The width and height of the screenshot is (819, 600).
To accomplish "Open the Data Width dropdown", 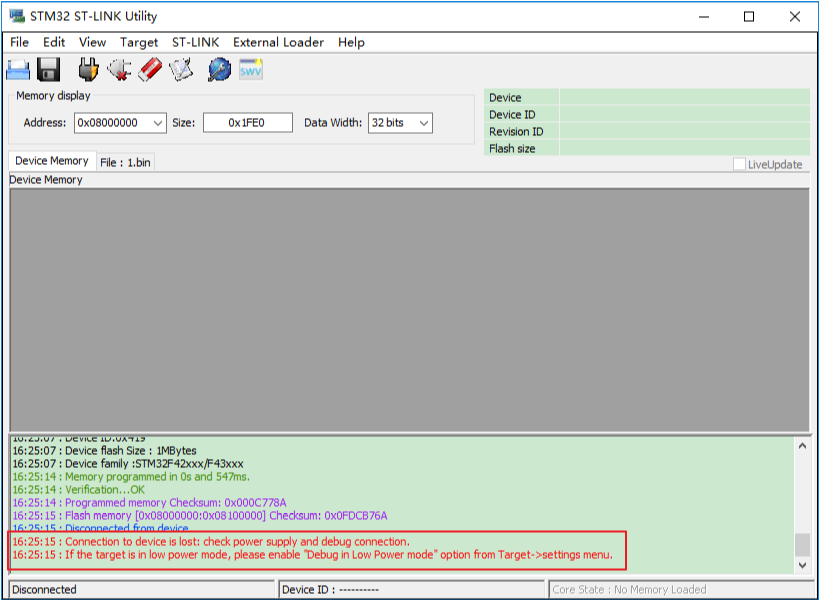I will tap(424, 123).
